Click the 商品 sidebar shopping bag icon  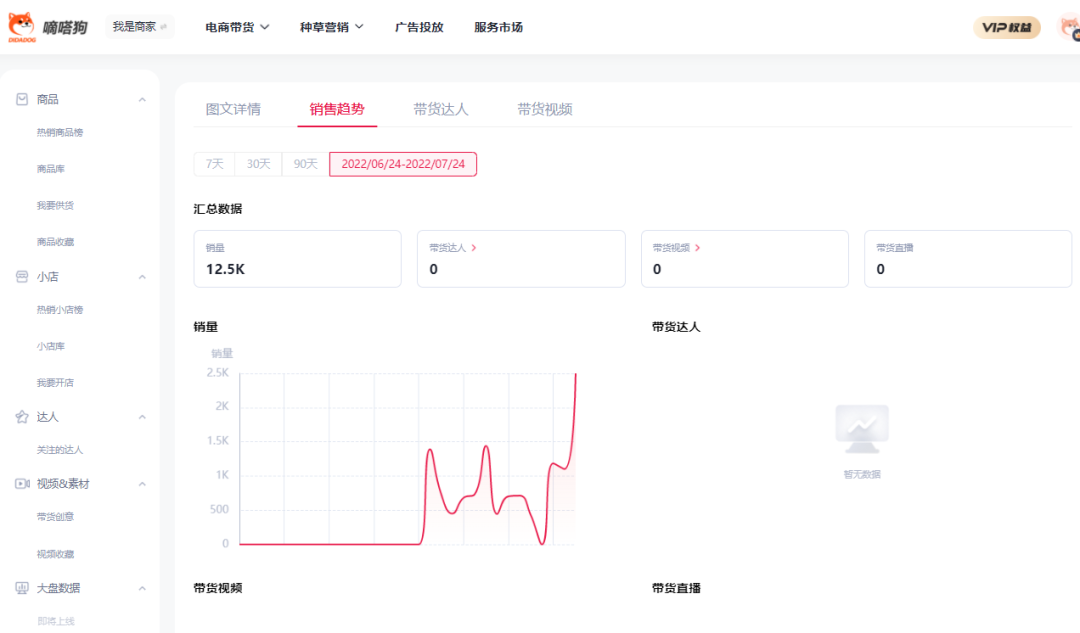[22, 99]
